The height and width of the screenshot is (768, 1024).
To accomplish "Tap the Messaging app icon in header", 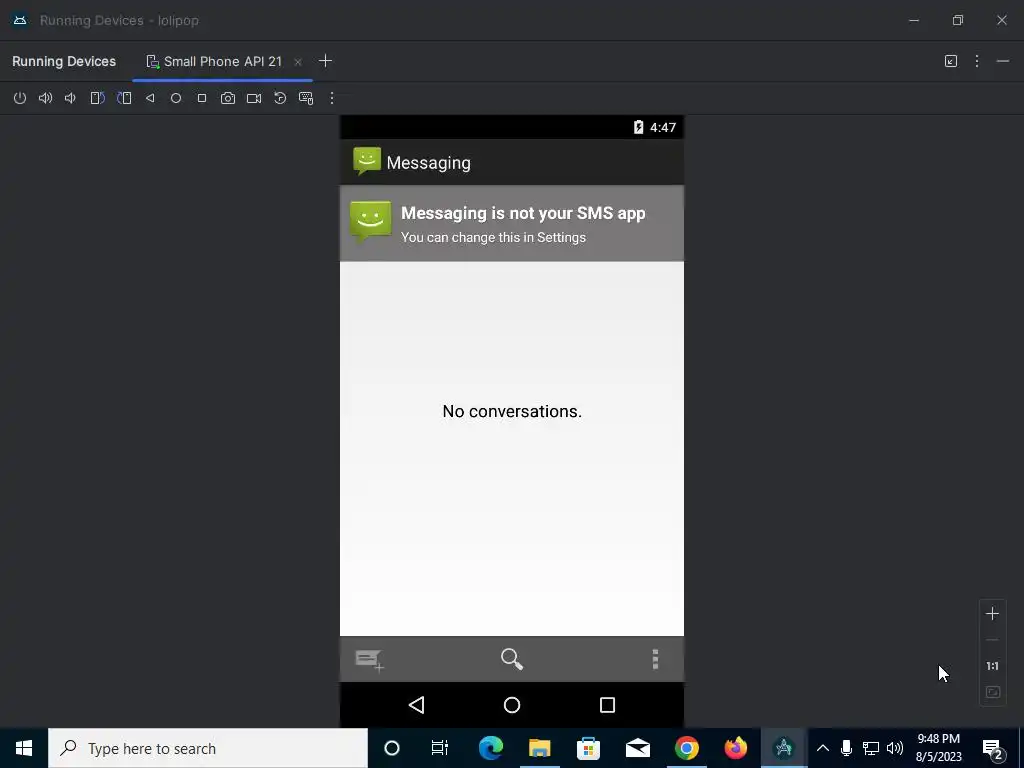I will tap(367, 161).
